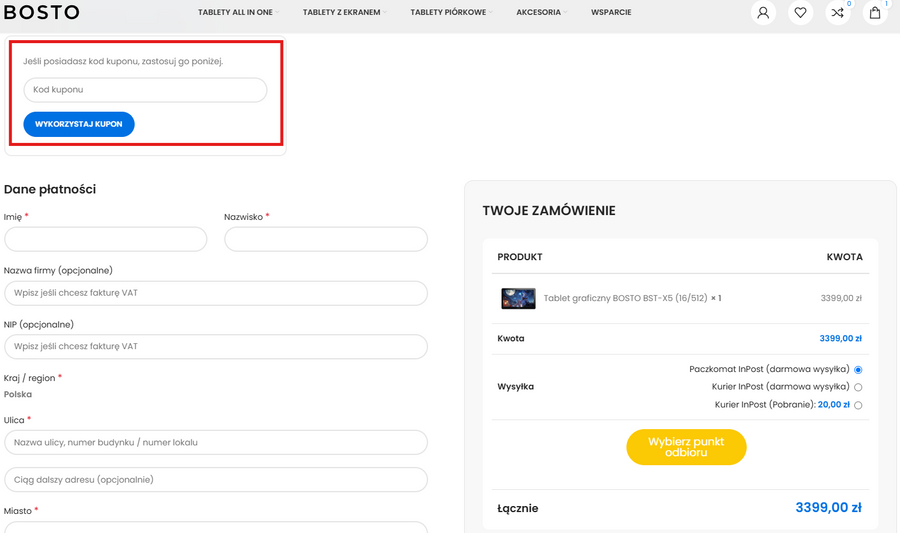This screenshot has height=533, width=900.
Task: Open the Akcesoria menu
Action: click(x=540, y=12)
